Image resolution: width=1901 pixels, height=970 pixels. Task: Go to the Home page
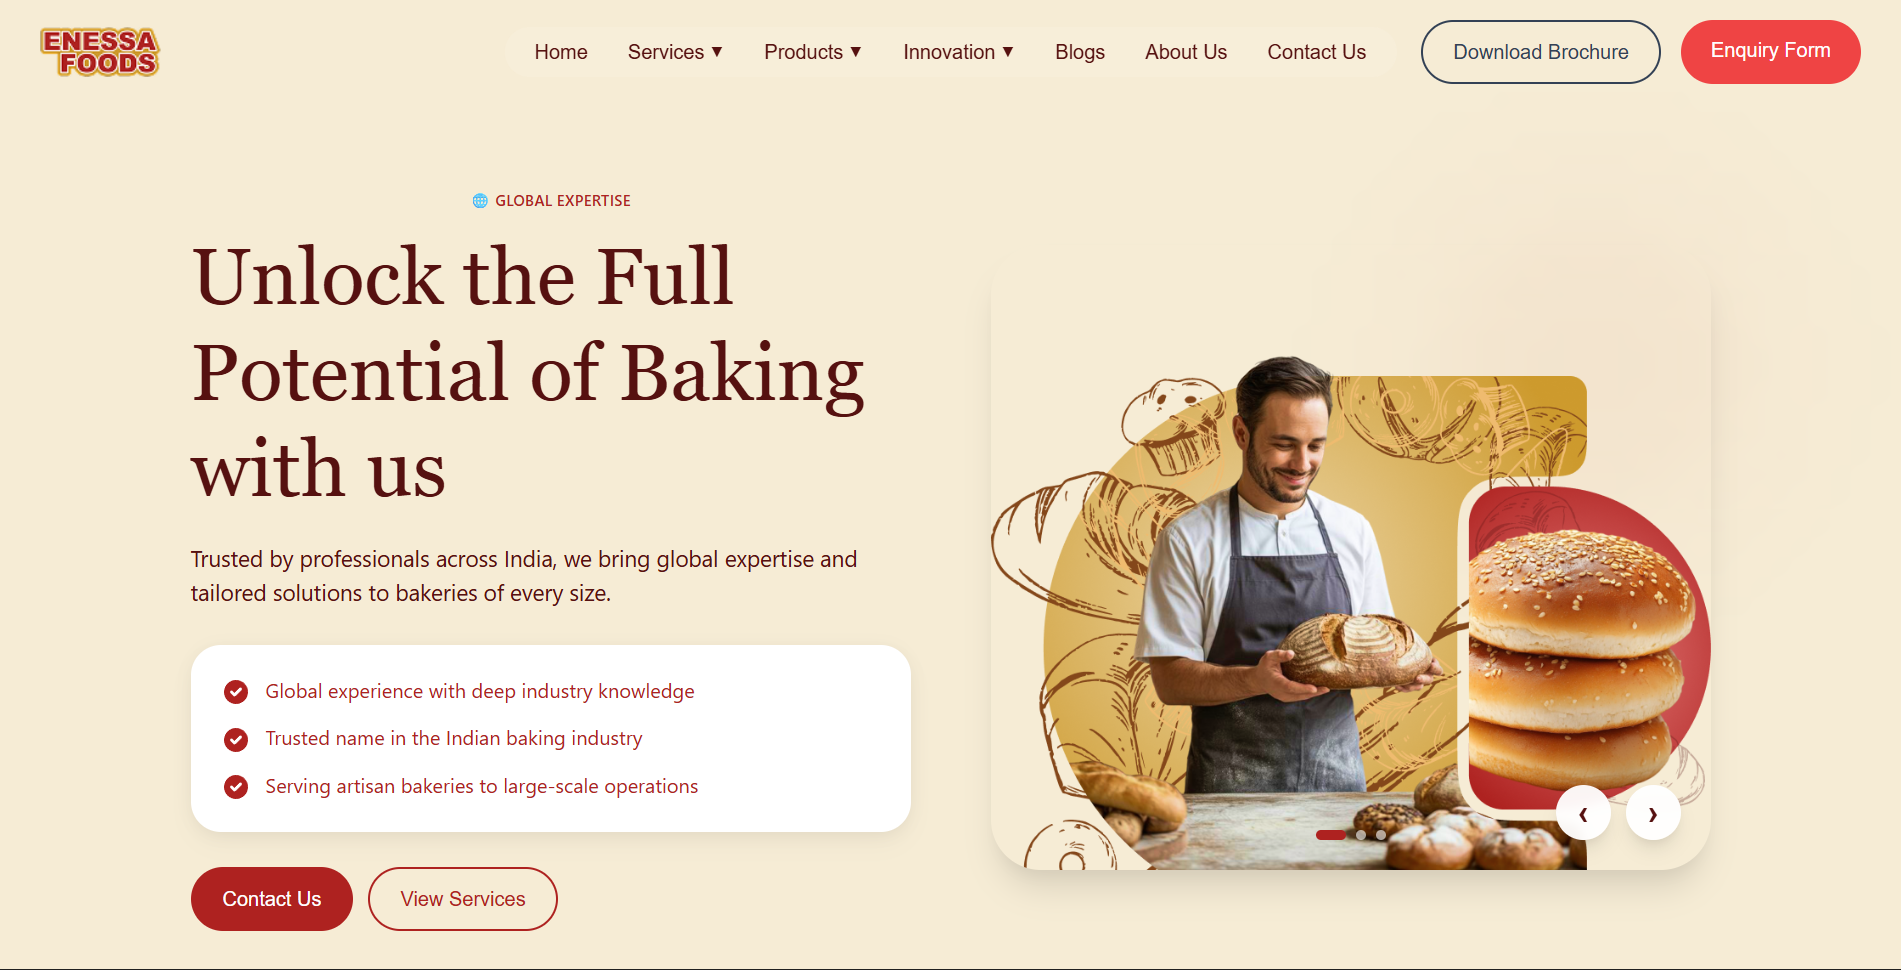[561, 52]
